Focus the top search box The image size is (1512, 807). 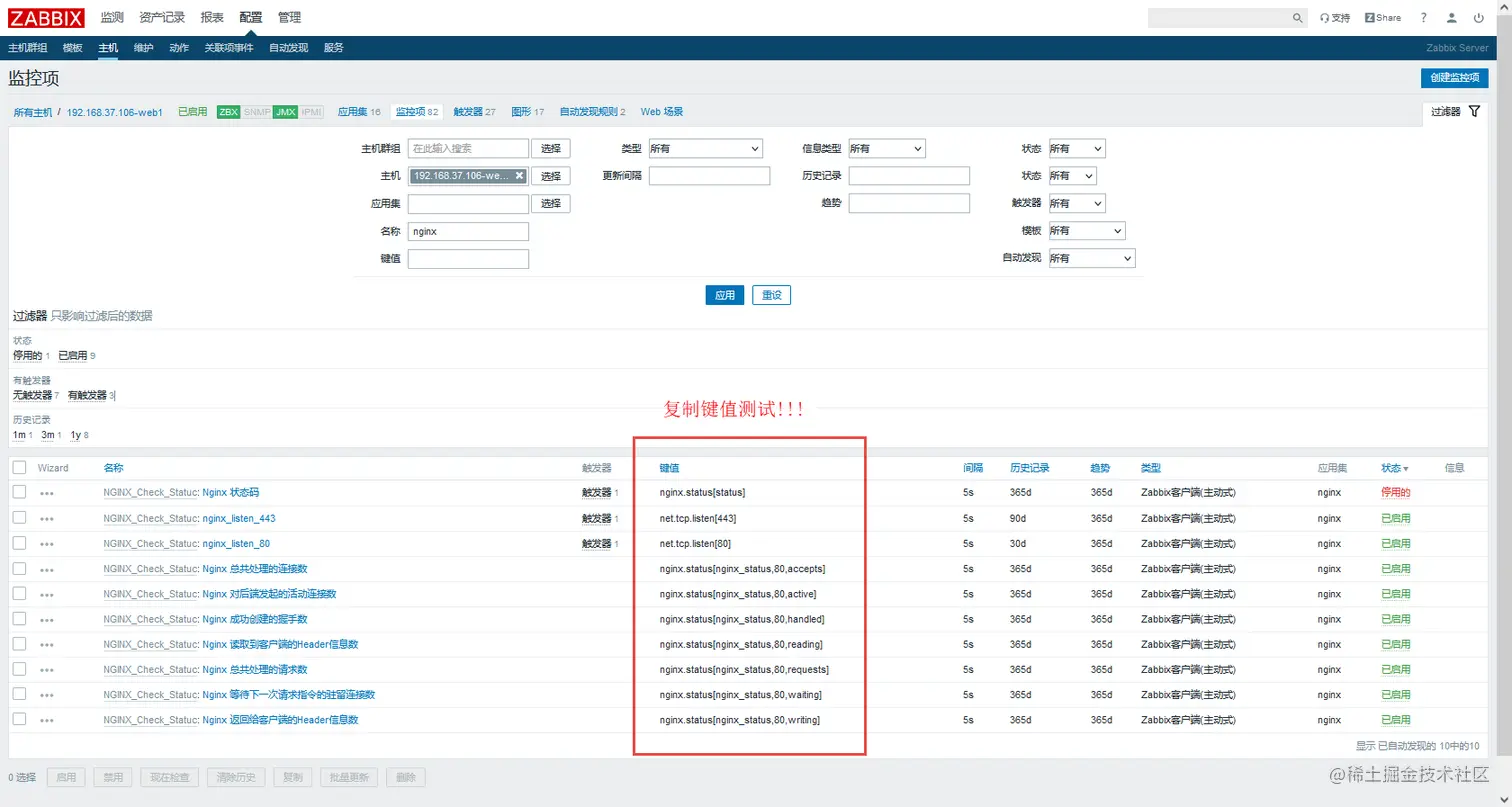click(x=1219, y=18)
